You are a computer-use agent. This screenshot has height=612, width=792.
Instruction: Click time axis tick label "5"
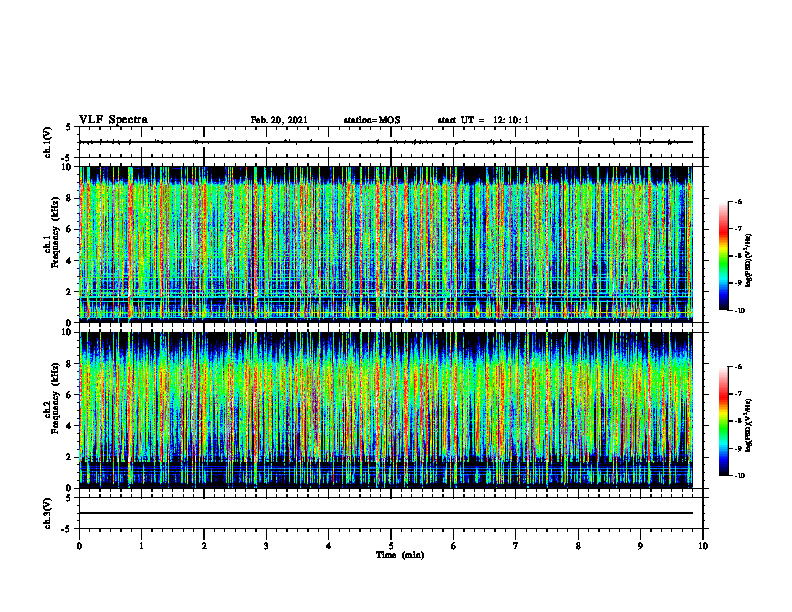tap(391, 546)
